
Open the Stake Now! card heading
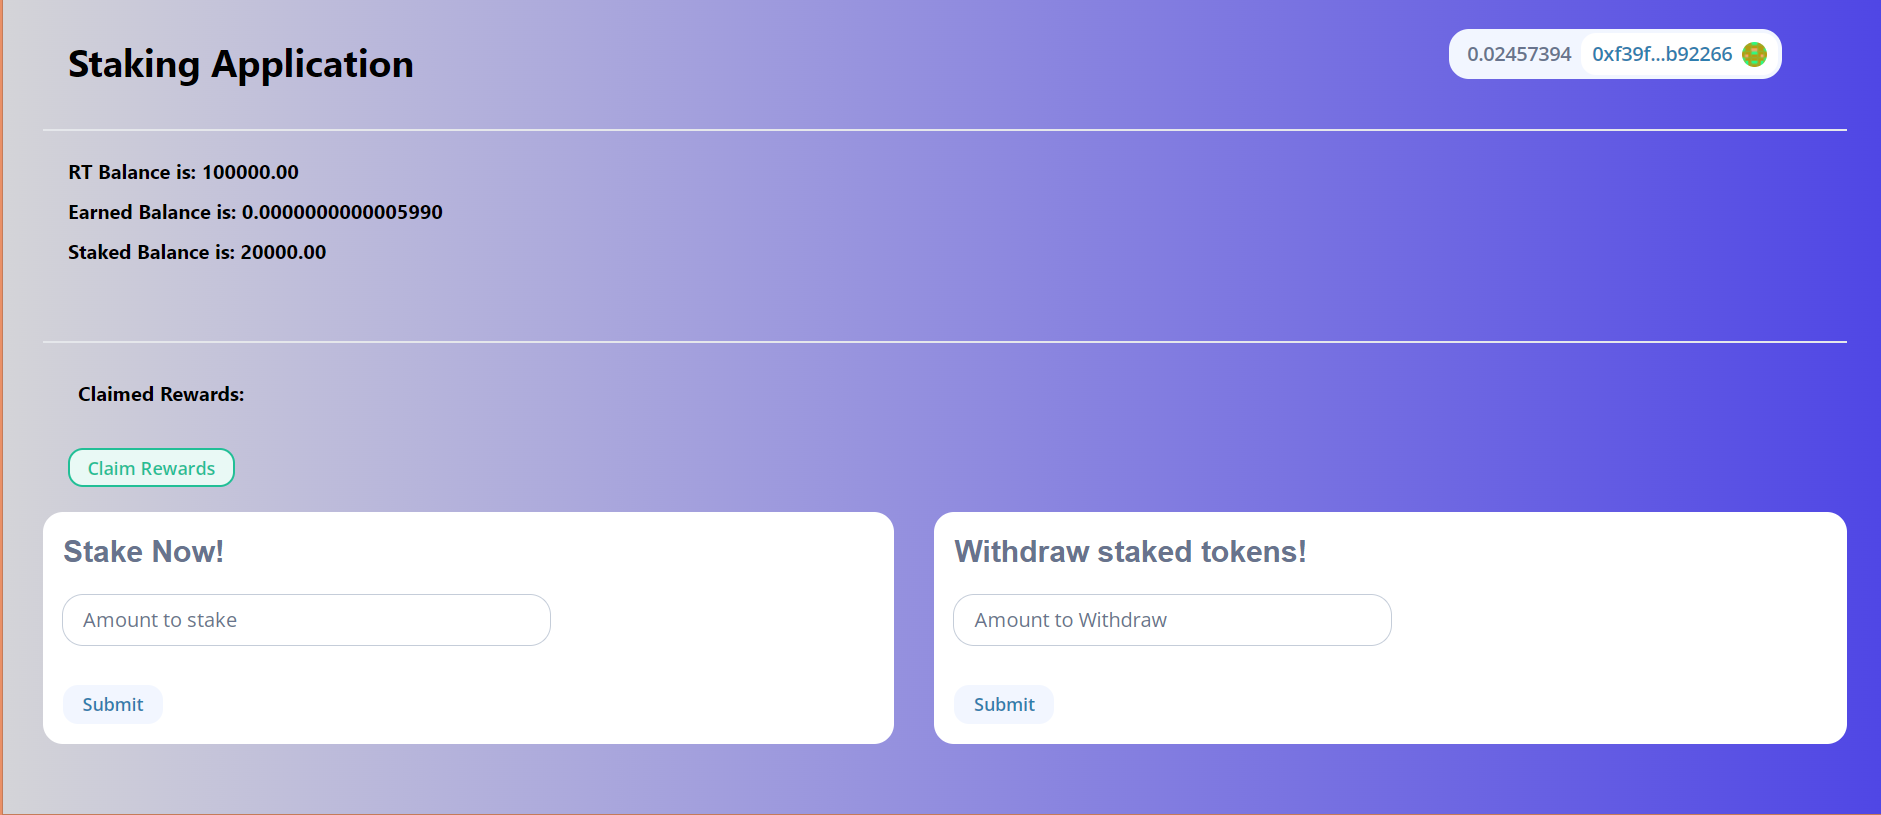[143, 551]
